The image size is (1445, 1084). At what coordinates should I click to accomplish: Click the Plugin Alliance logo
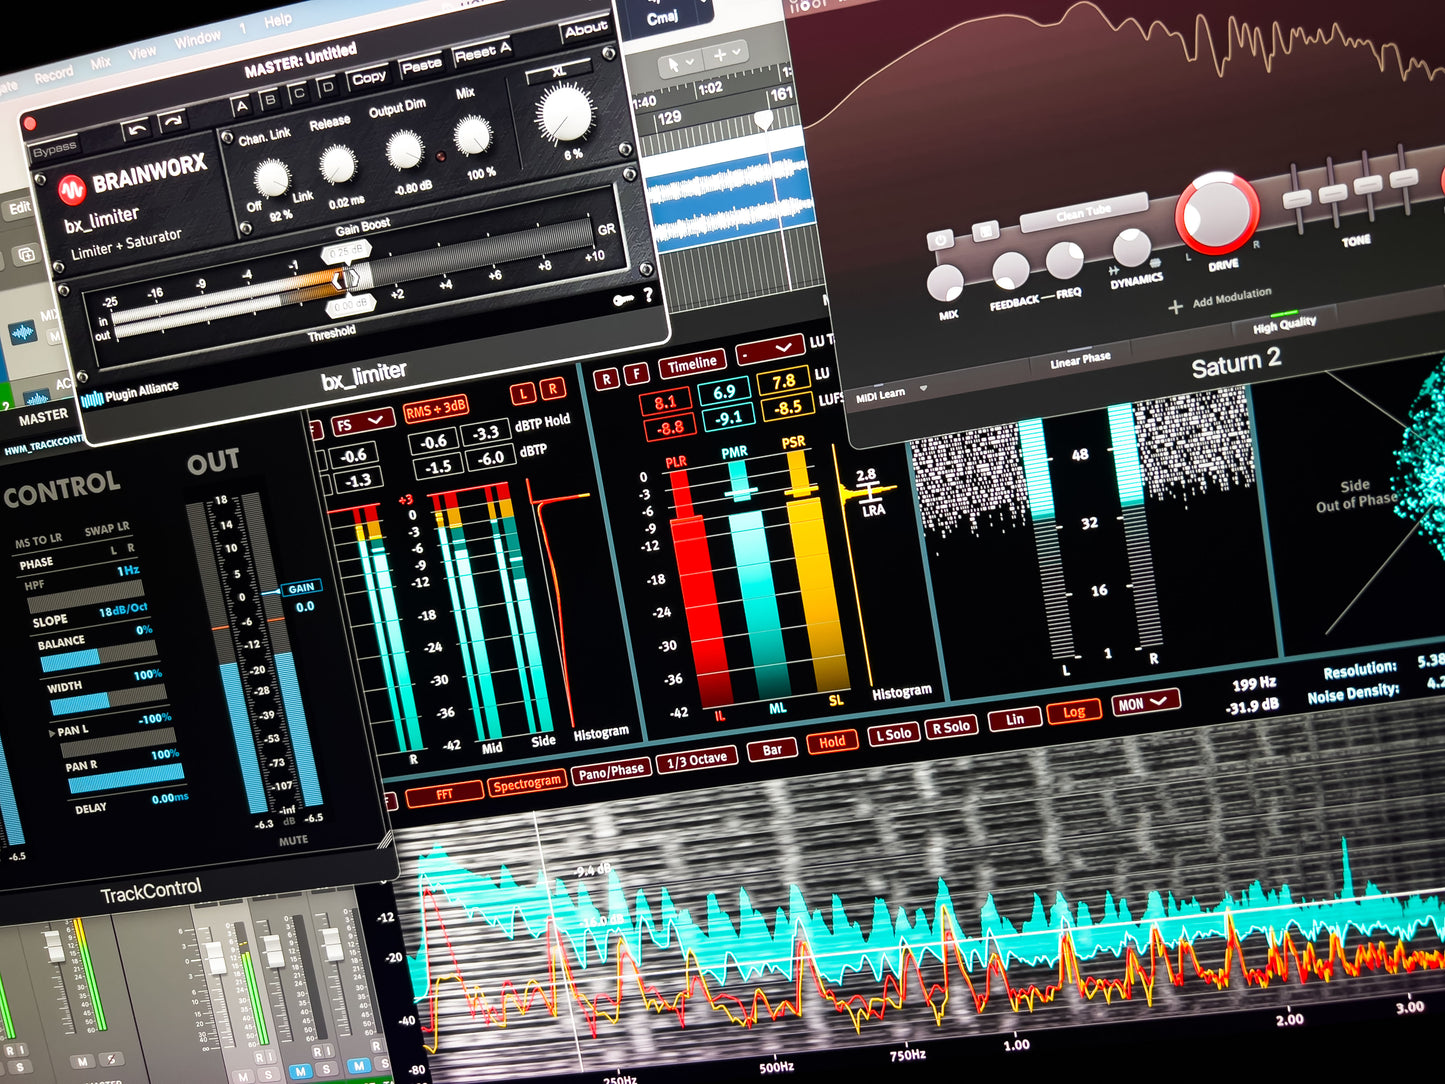tap(130, 392)
